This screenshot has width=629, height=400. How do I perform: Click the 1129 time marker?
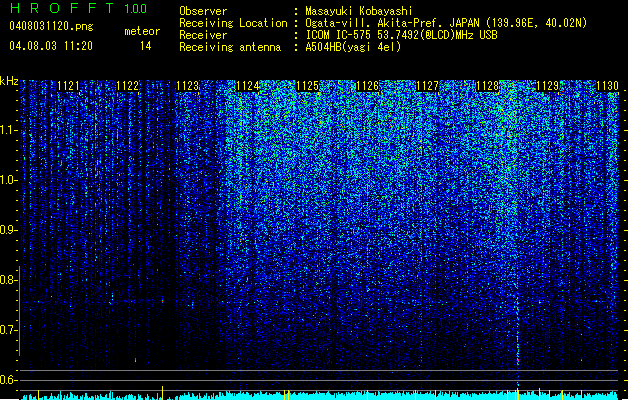(548, 86)
